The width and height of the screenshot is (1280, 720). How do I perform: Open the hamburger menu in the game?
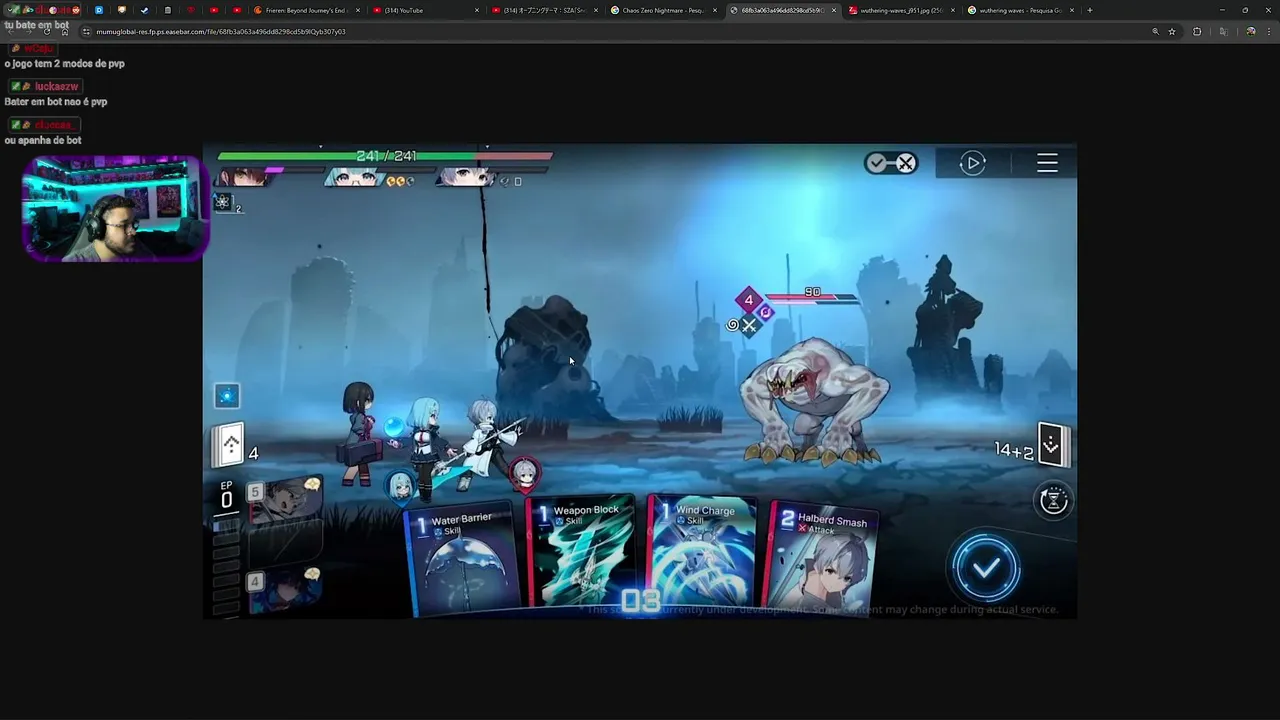(1047, 163)
